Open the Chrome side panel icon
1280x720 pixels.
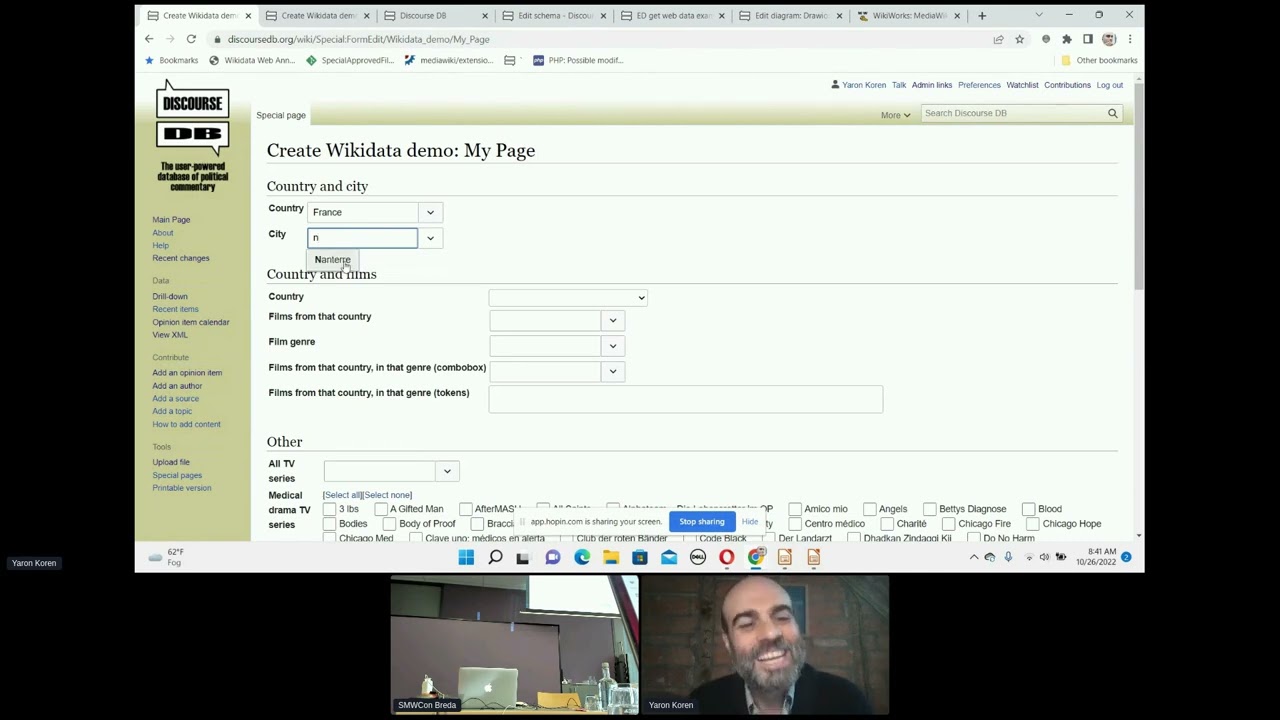pos(1088,39)
